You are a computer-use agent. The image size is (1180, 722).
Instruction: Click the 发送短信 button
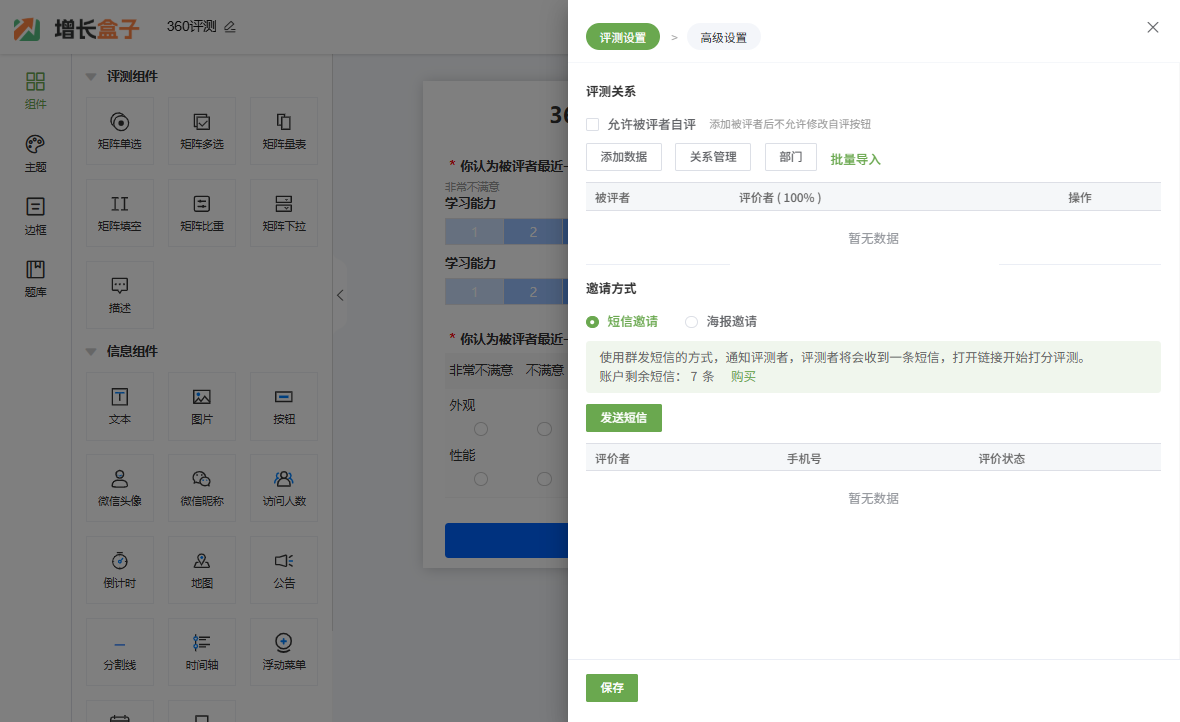624,418
